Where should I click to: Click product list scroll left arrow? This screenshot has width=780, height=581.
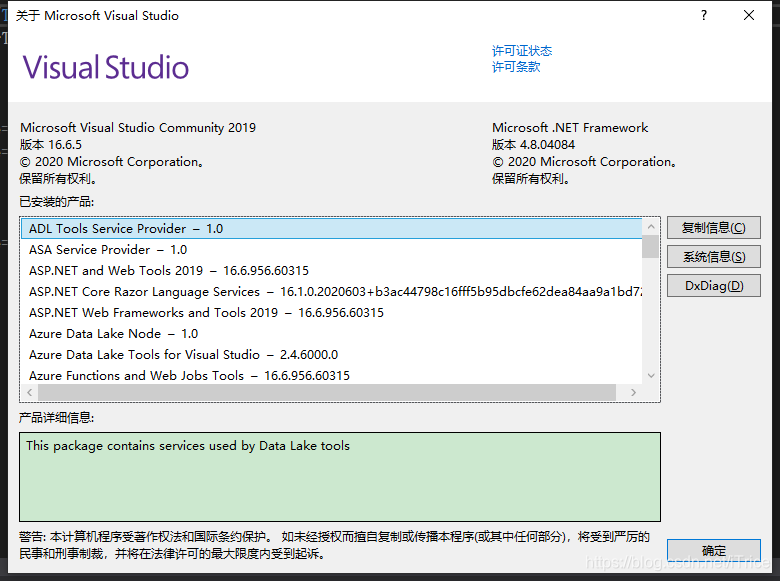click(x=30, y=392)
